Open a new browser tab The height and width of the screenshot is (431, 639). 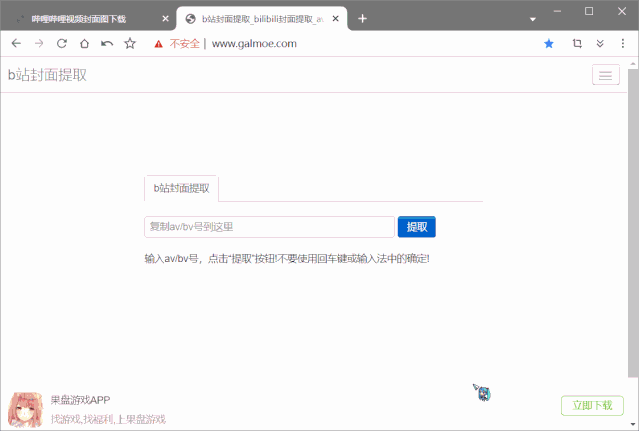click(x=362, y=19)
